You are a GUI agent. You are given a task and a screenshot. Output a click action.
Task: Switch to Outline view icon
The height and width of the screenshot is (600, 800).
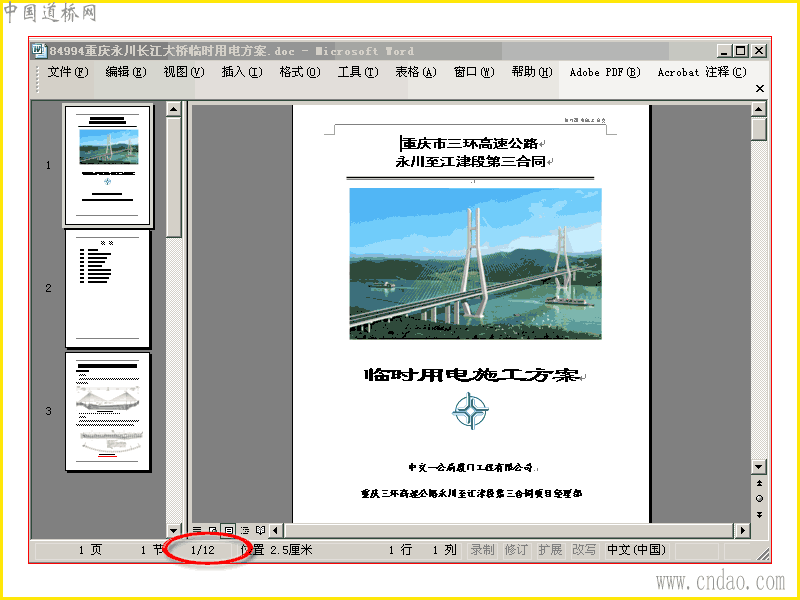coord(244,531)
